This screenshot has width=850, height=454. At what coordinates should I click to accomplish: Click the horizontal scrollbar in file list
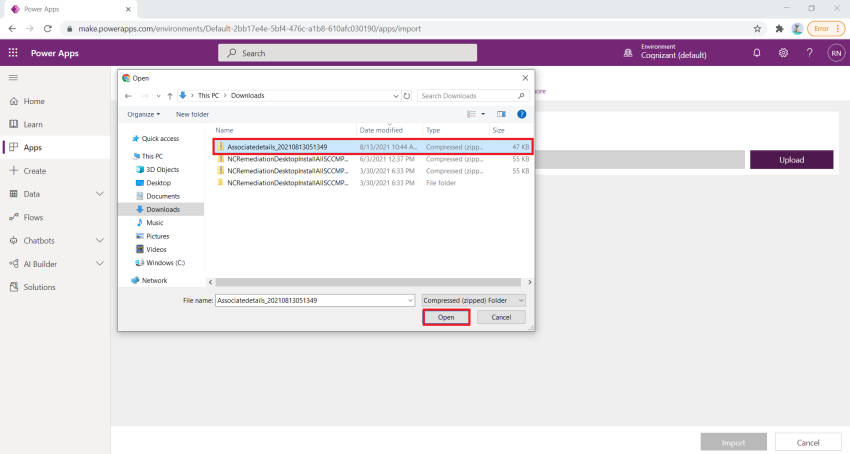coord(368,282)
